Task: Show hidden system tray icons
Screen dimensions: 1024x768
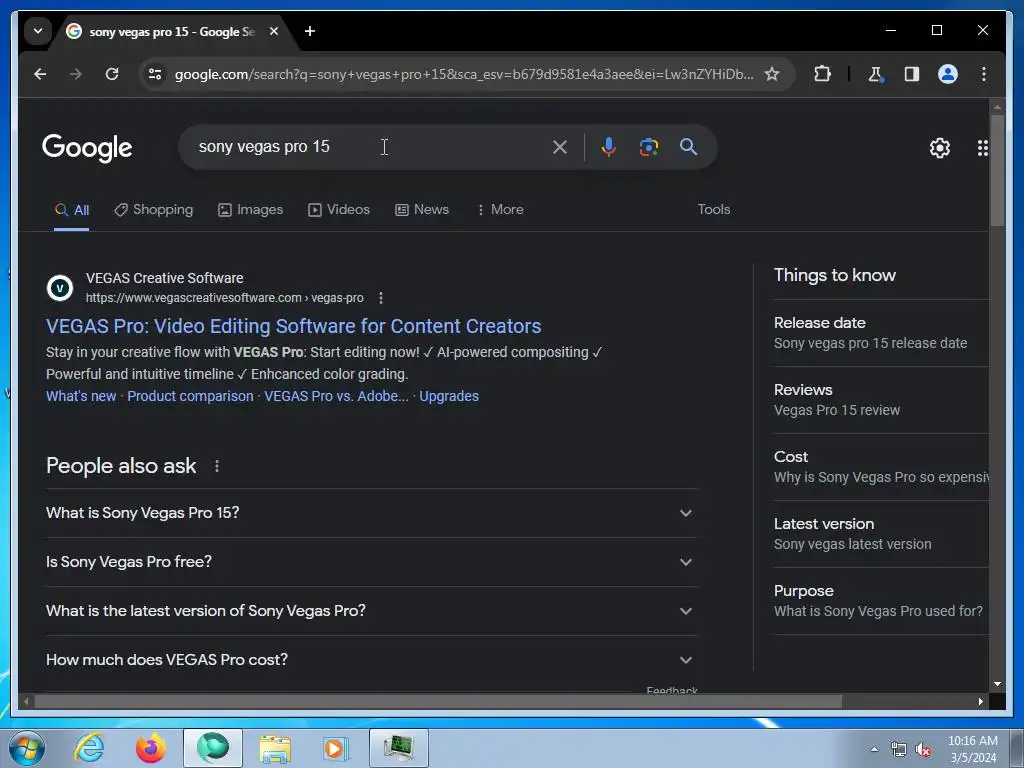Action: pos(874,749)
